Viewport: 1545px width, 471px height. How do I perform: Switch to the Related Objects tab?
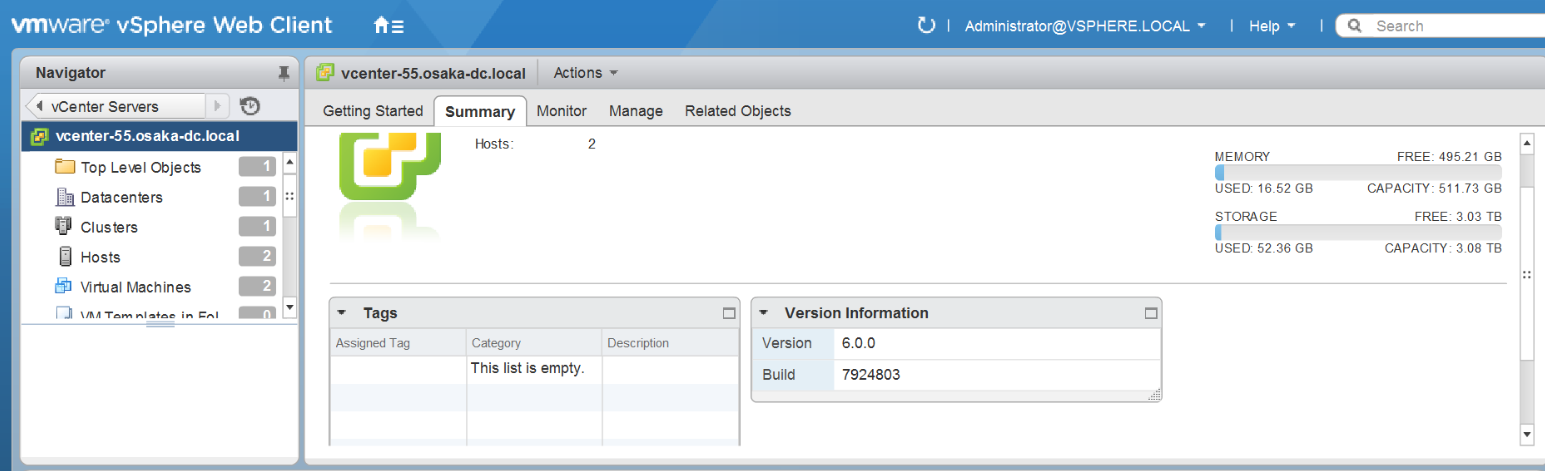(737, 111)
